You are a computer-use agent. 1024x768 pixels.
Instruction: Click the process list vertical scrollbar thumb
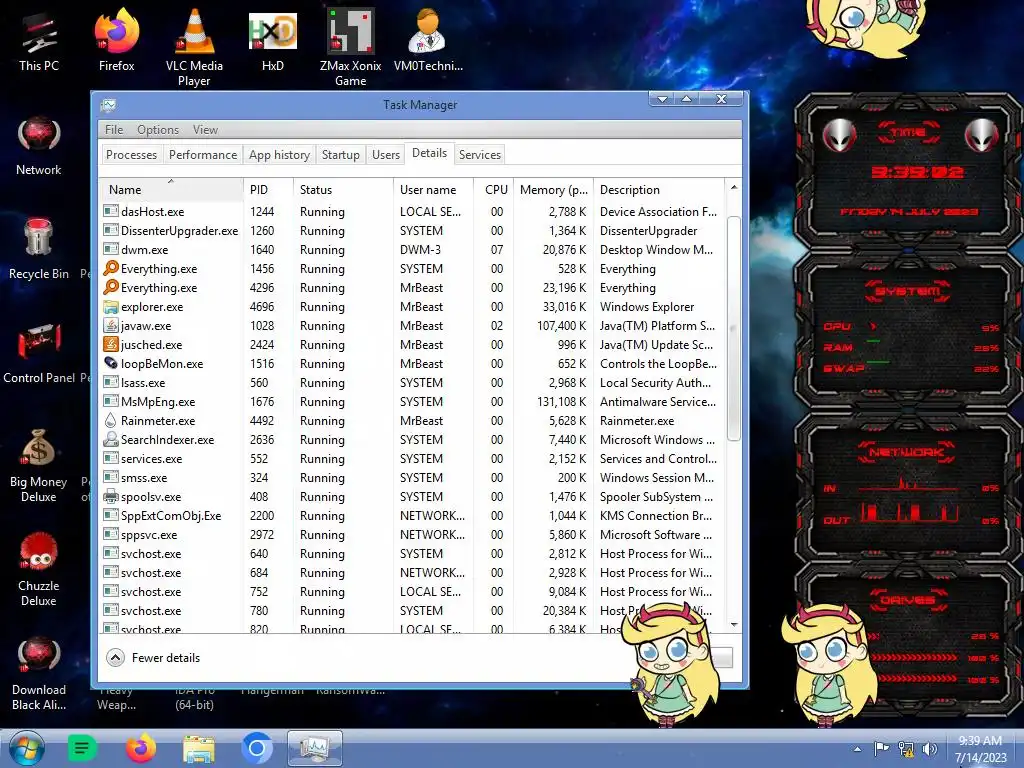click(x=733, y=328)
